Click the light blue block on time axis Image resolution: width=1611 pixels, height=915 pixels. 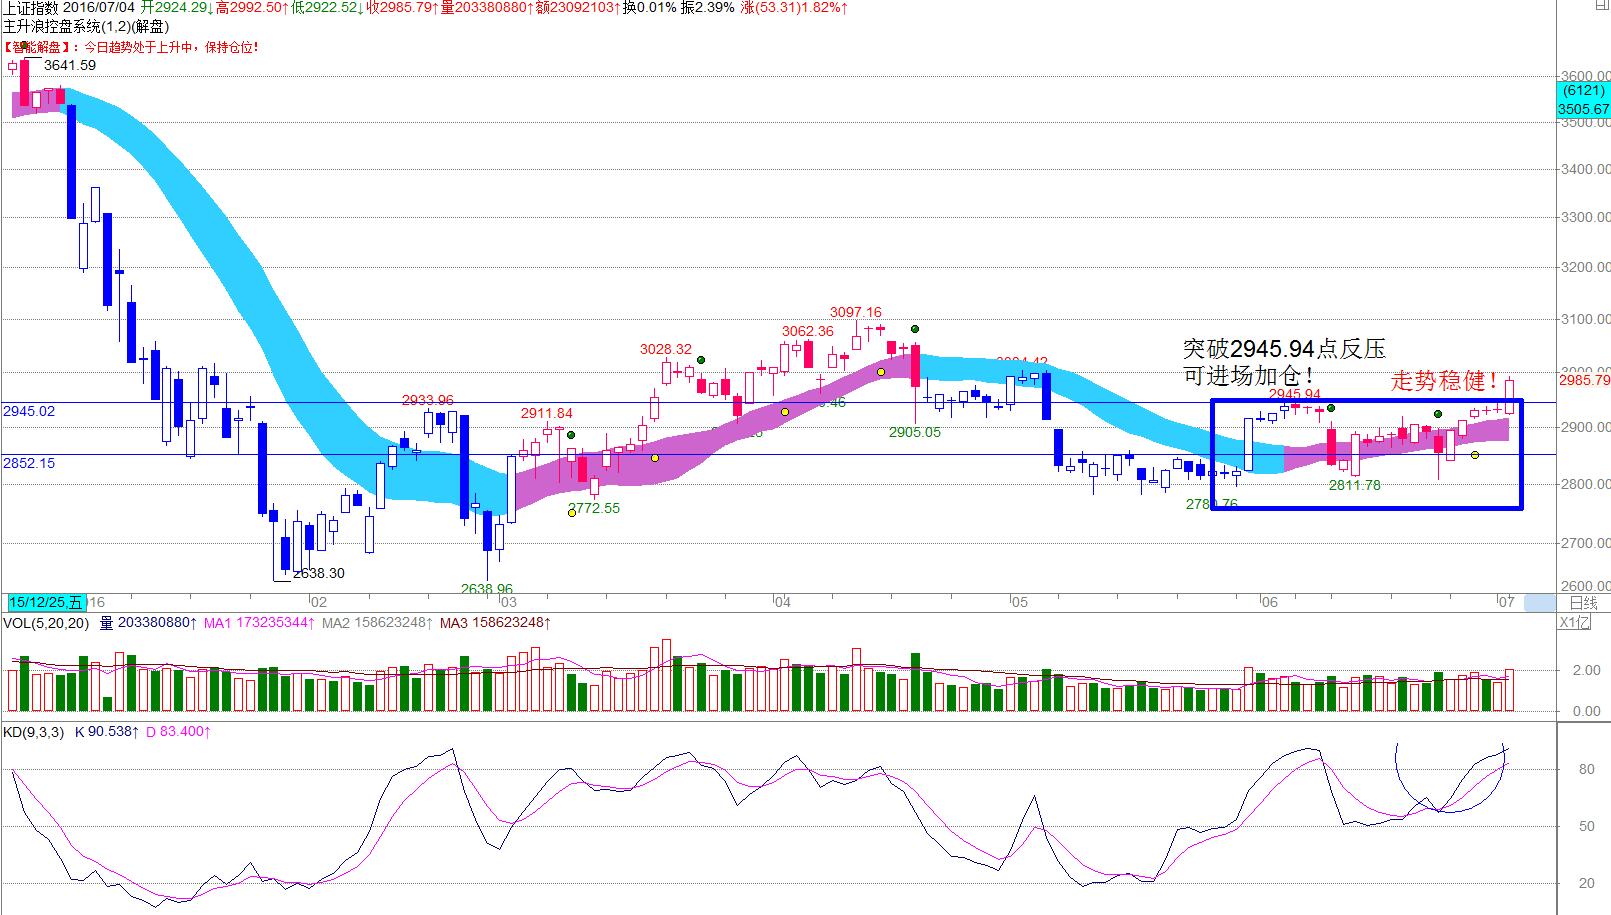(1540, 602)
